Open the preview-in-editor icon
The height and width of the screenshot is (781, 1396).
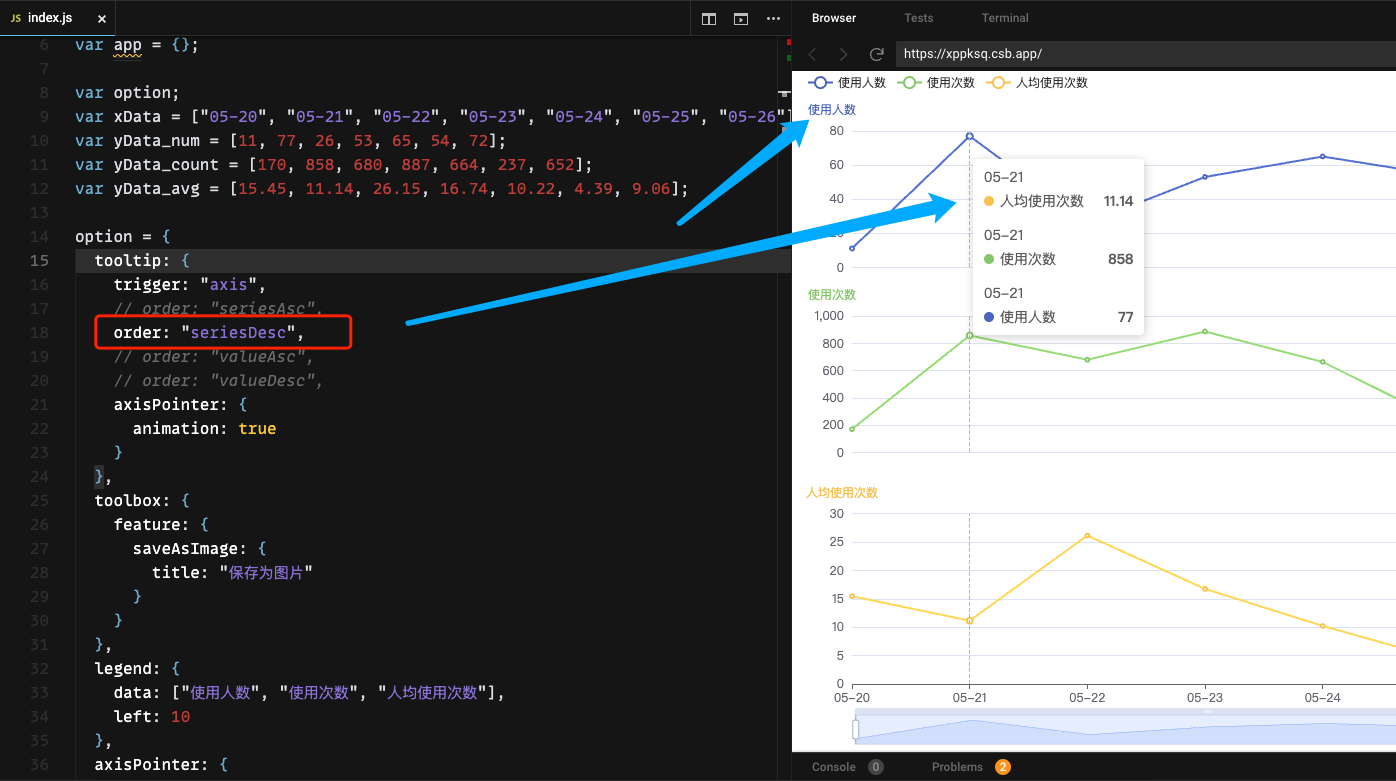tap(740, 18)
